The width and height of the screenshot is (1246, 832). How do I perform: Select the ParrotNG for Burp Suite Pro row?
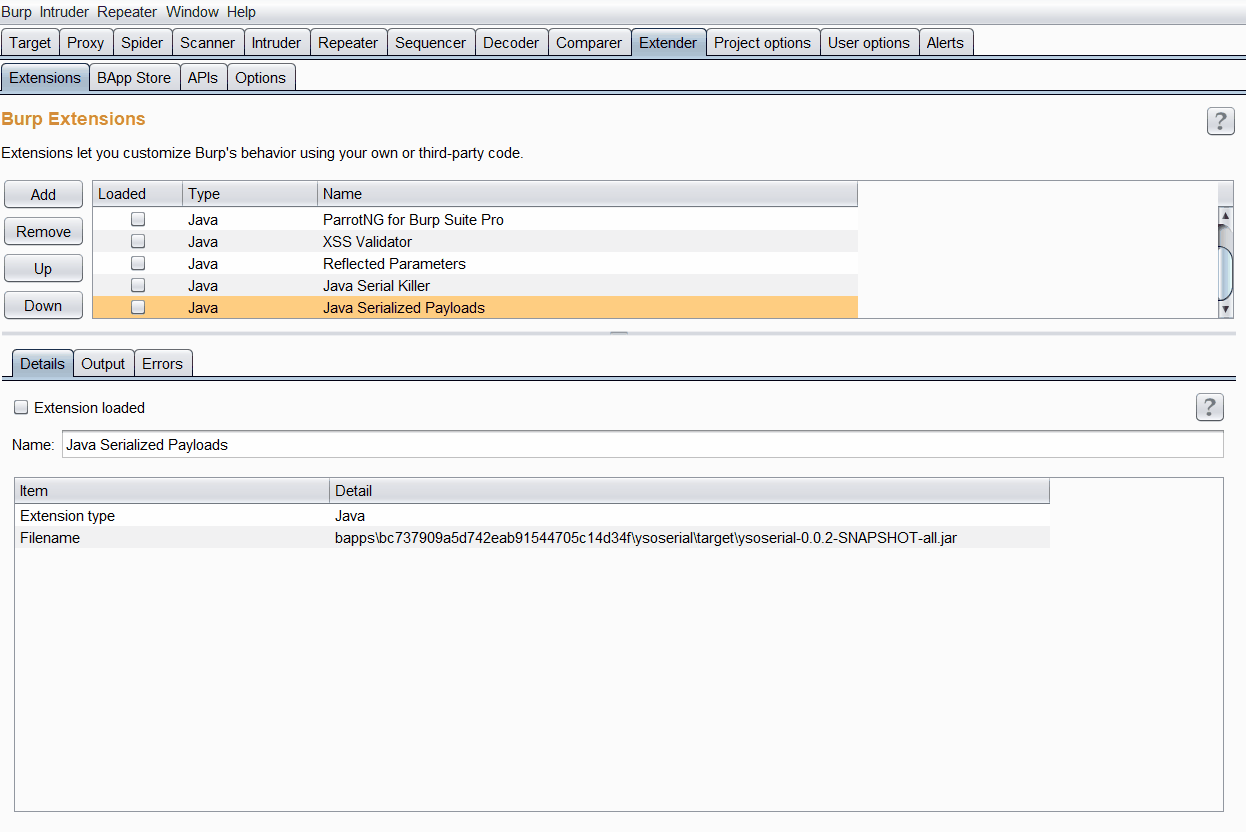475,219
